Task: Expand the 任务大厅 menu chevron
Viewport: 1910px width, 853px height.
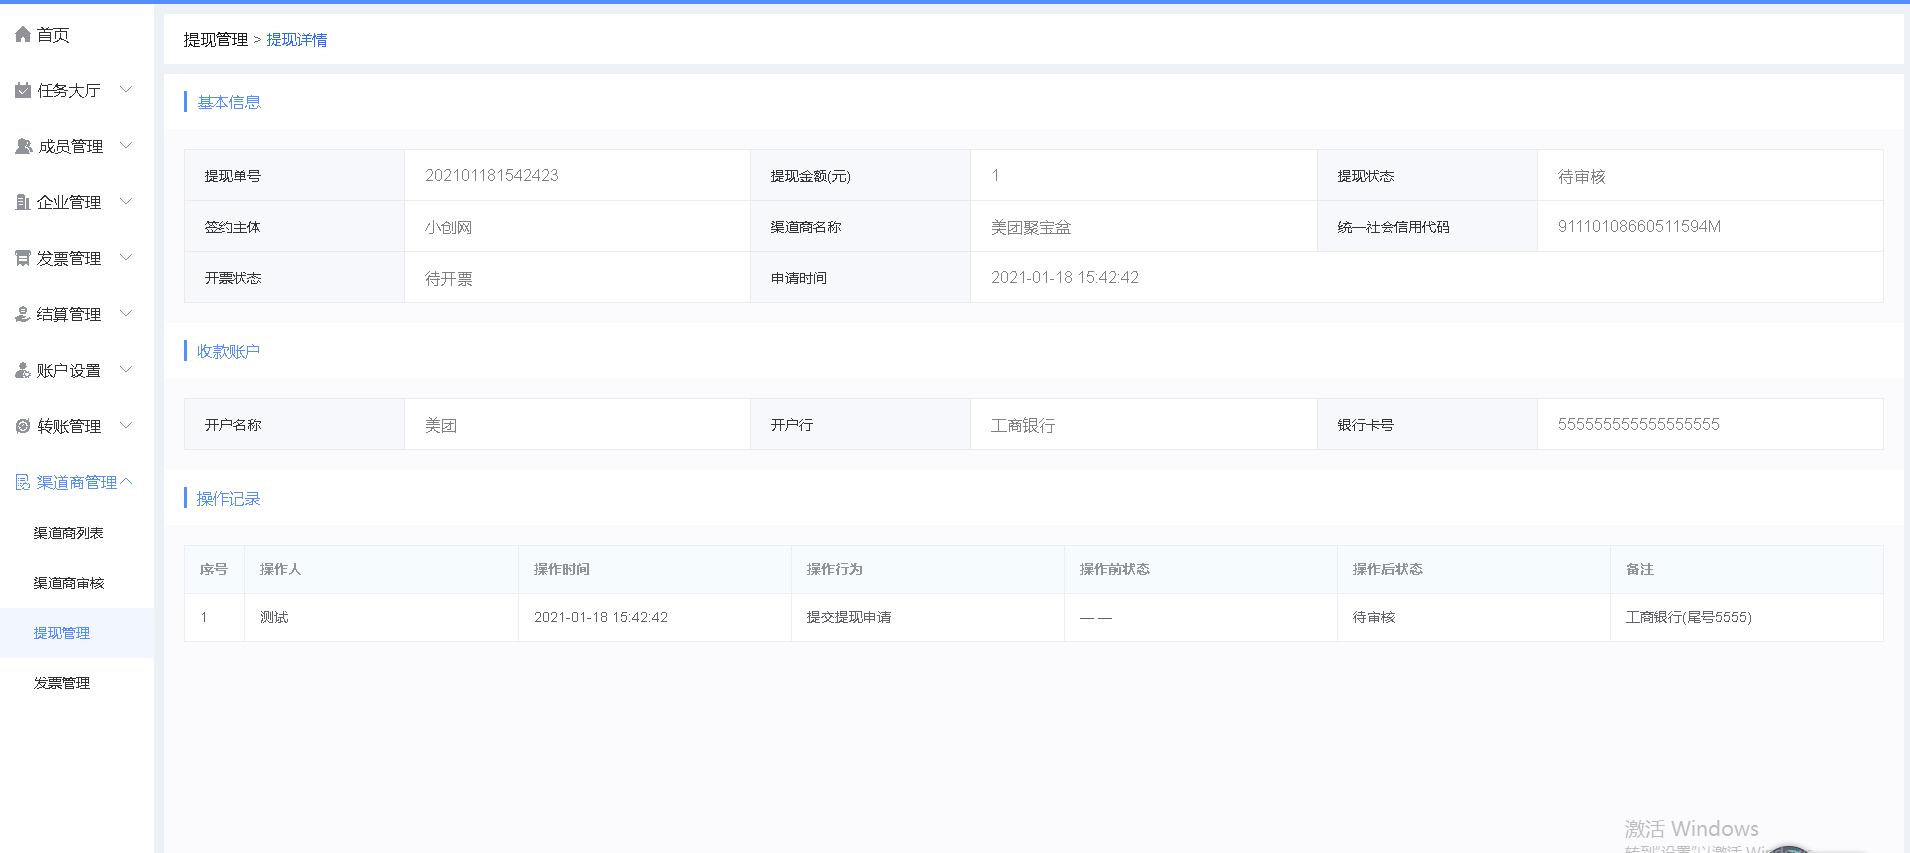Action: pos(126,90)
